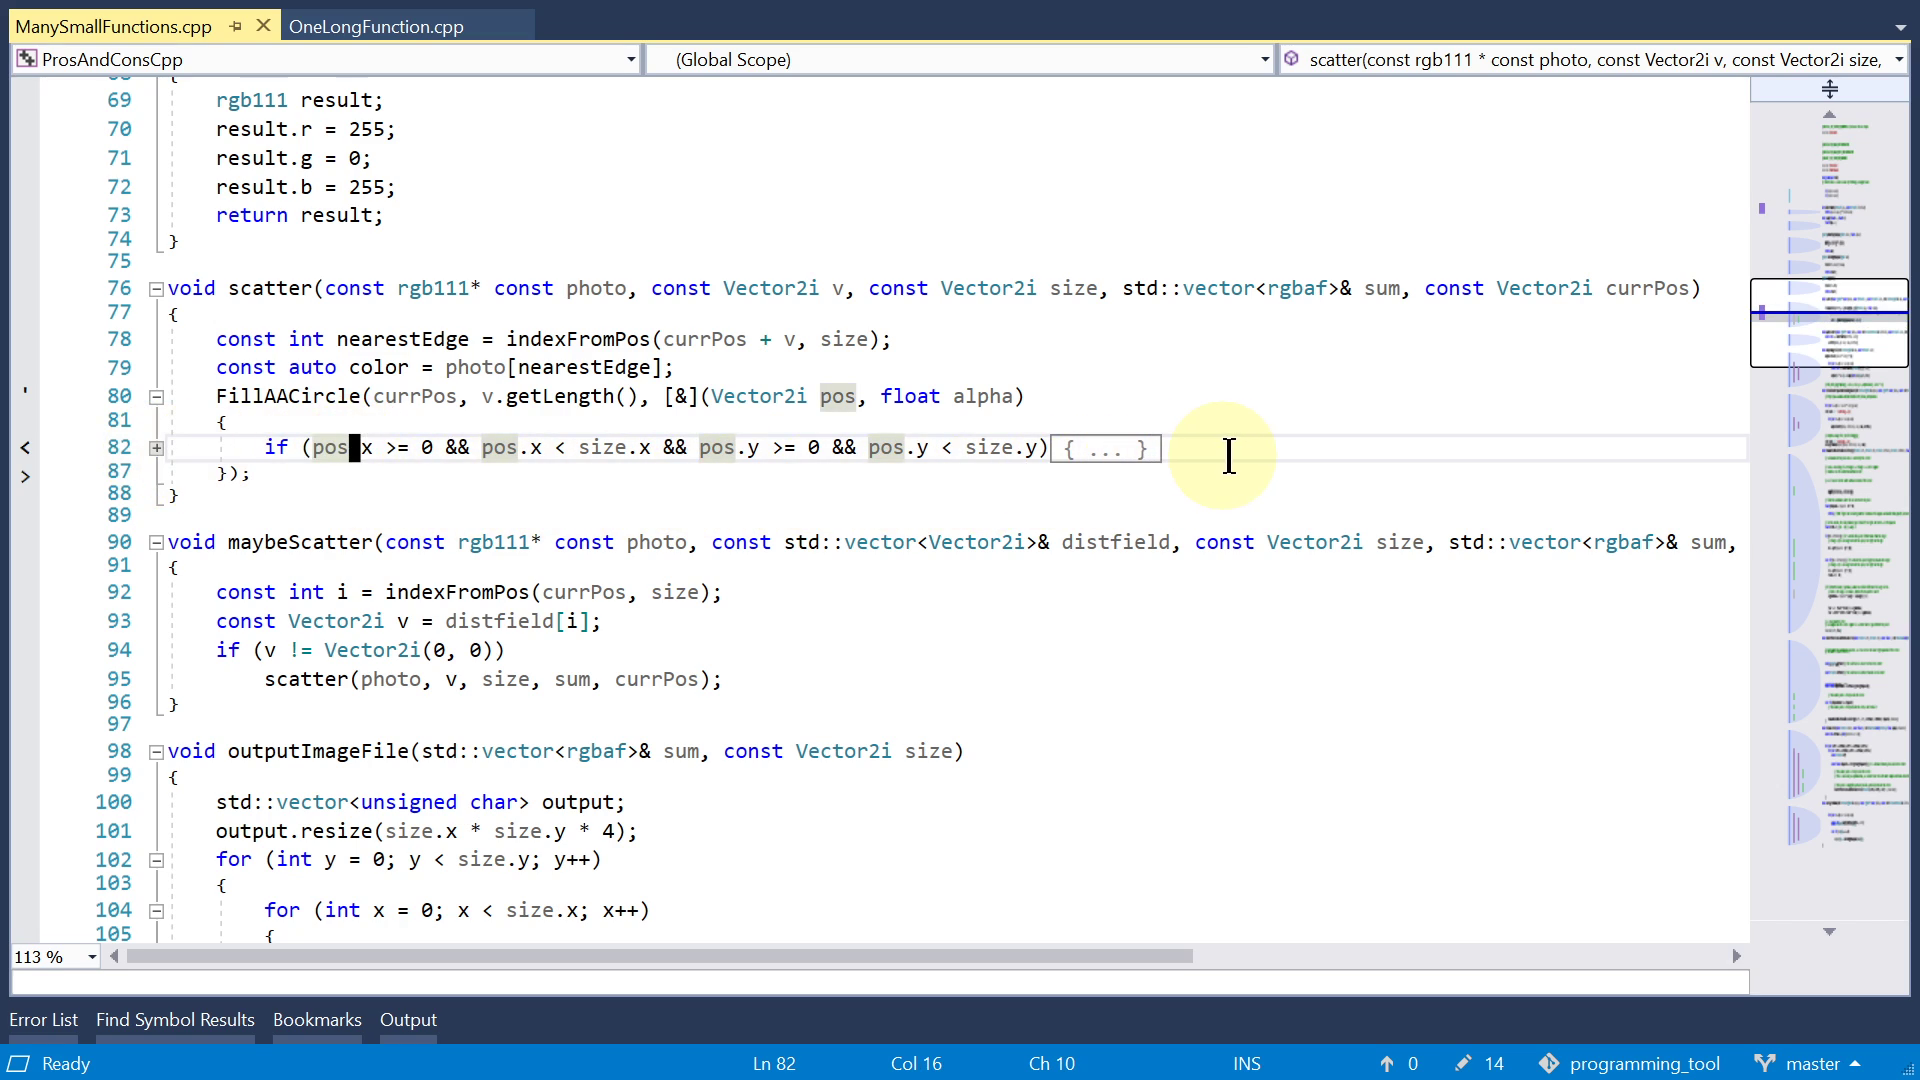The width and height of the screenshot is (1920, 1080).
Task: Open the 113 % zoom level dropdown
Action: pyautogui.click(x=92, y=957)
